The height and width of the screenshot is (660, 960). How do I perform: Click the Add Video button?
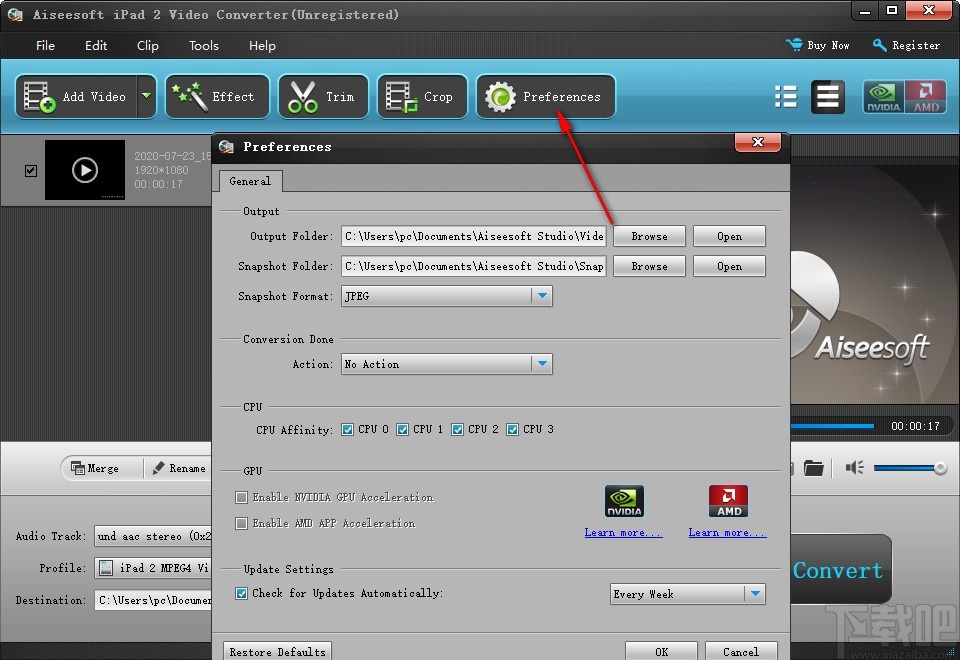click(75, 97)
